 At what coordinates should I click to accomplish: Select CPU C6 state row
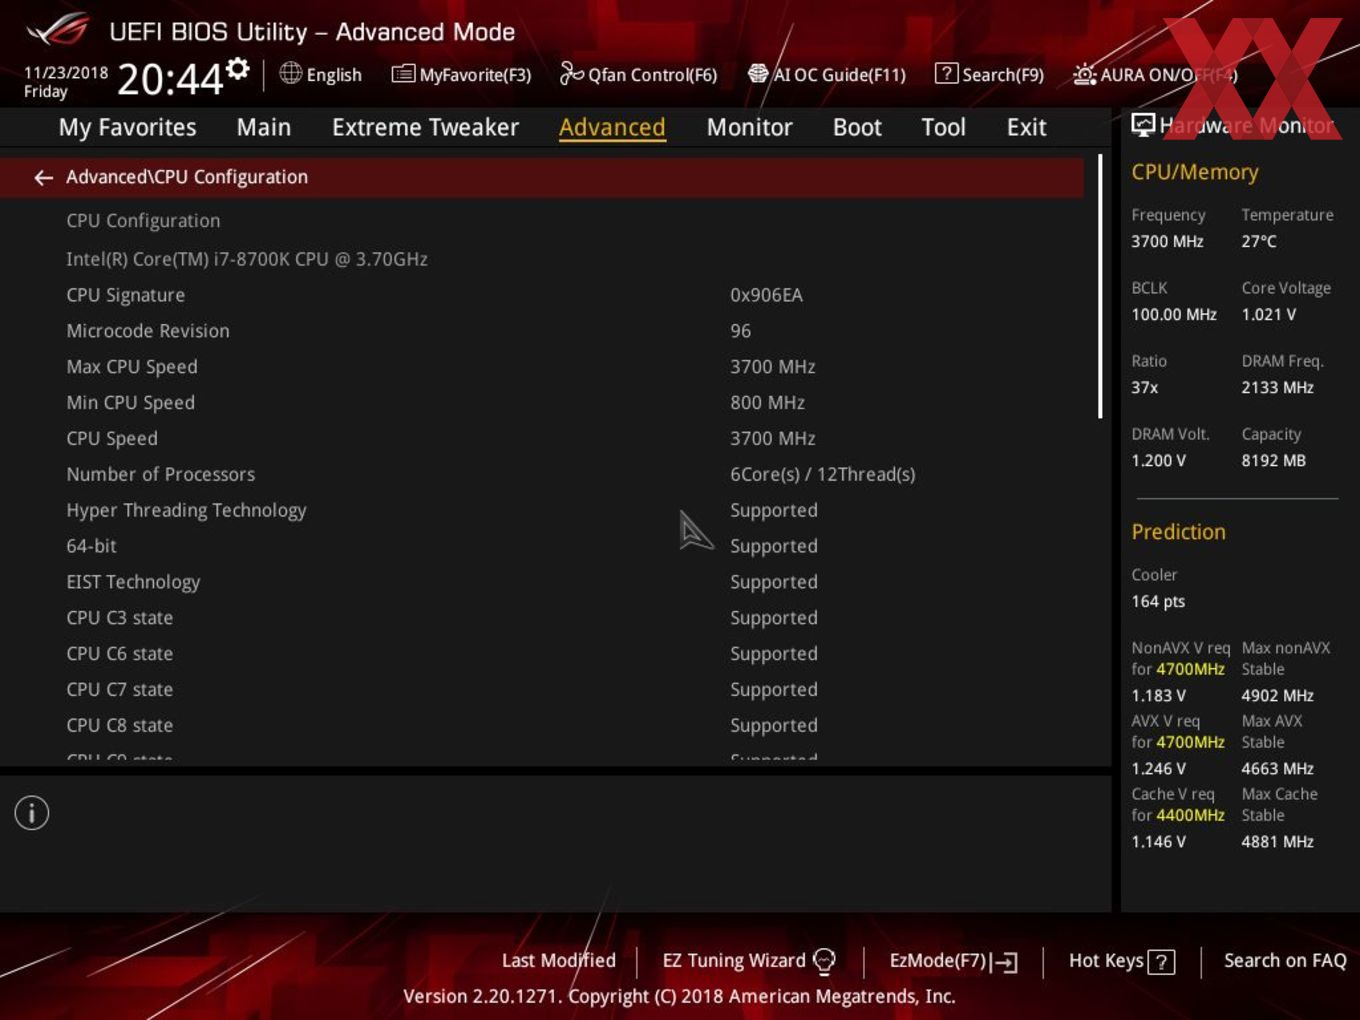coord(541,654)
